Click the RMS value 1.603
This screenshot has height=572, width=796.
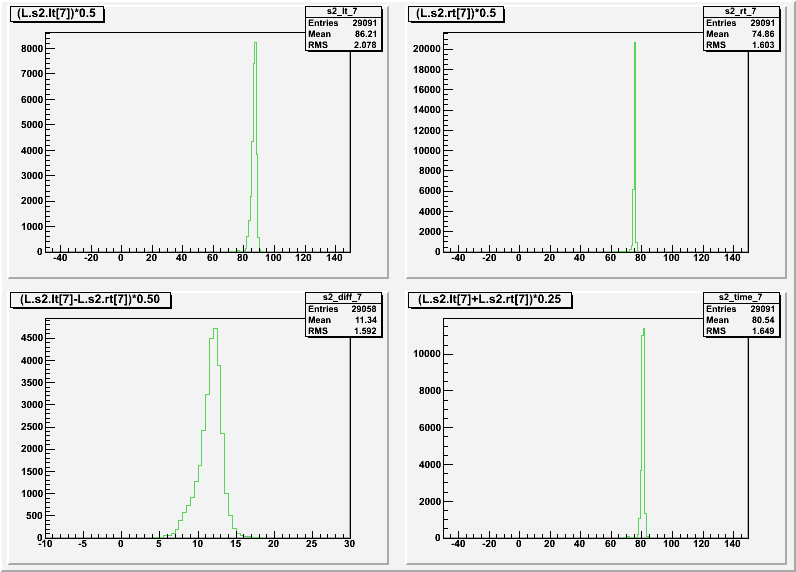coord(764,45)
